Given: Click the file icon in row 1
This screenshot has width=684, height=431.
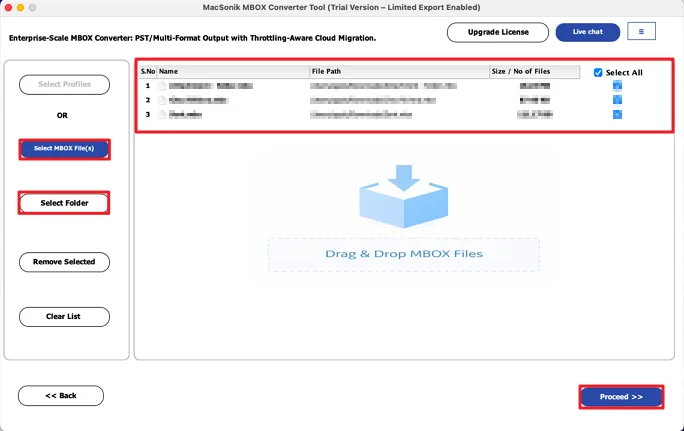Looking at the screenshot, I should [x=162, y=86].
